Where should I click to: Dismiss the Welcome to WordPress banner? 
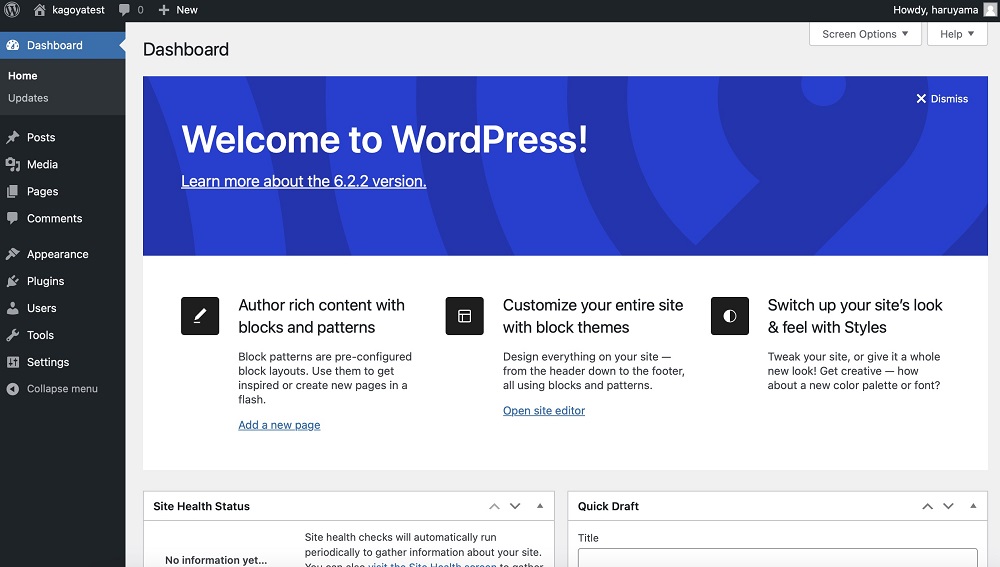[941, 99]
